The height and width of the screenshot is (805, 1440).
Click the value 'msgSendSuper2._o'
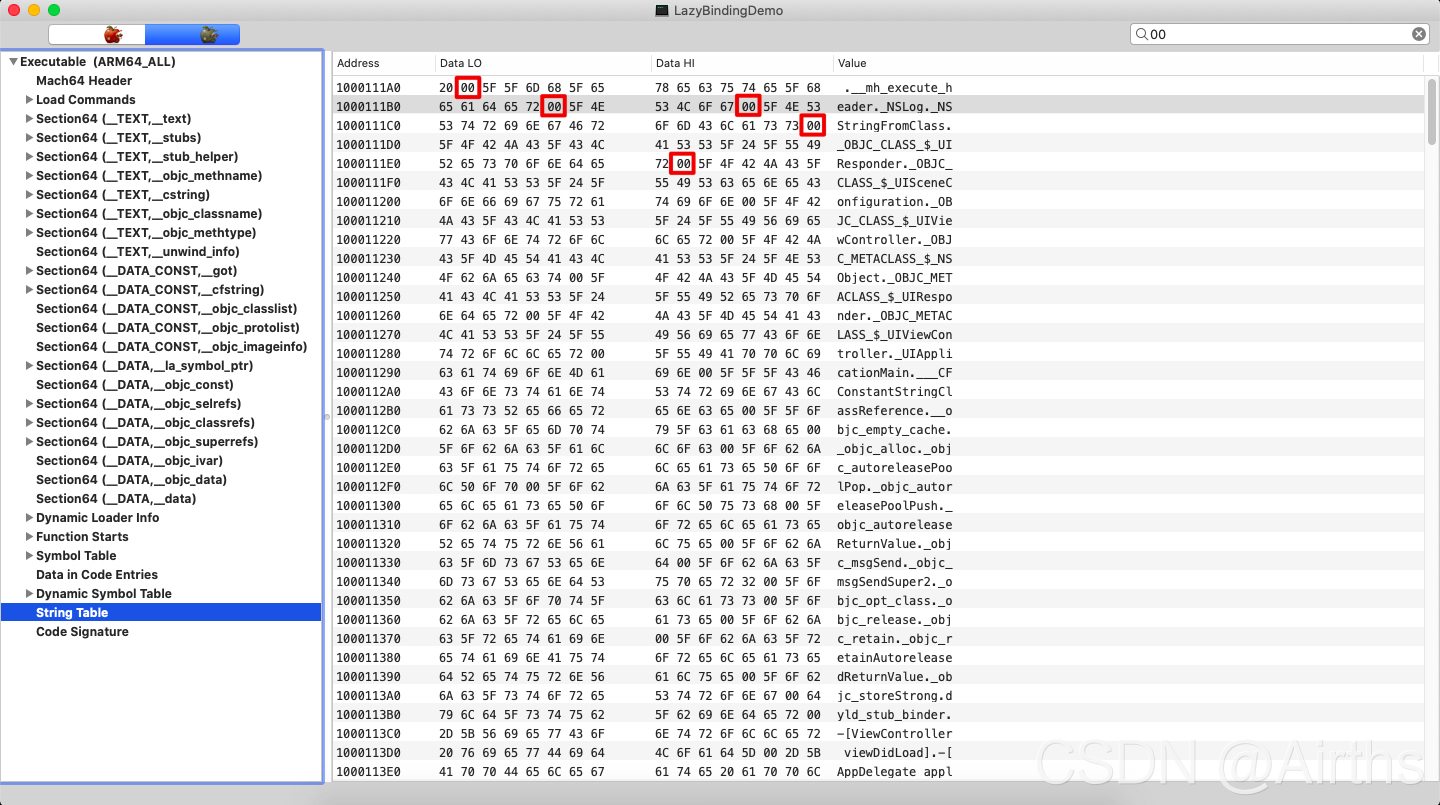[894, 582]
